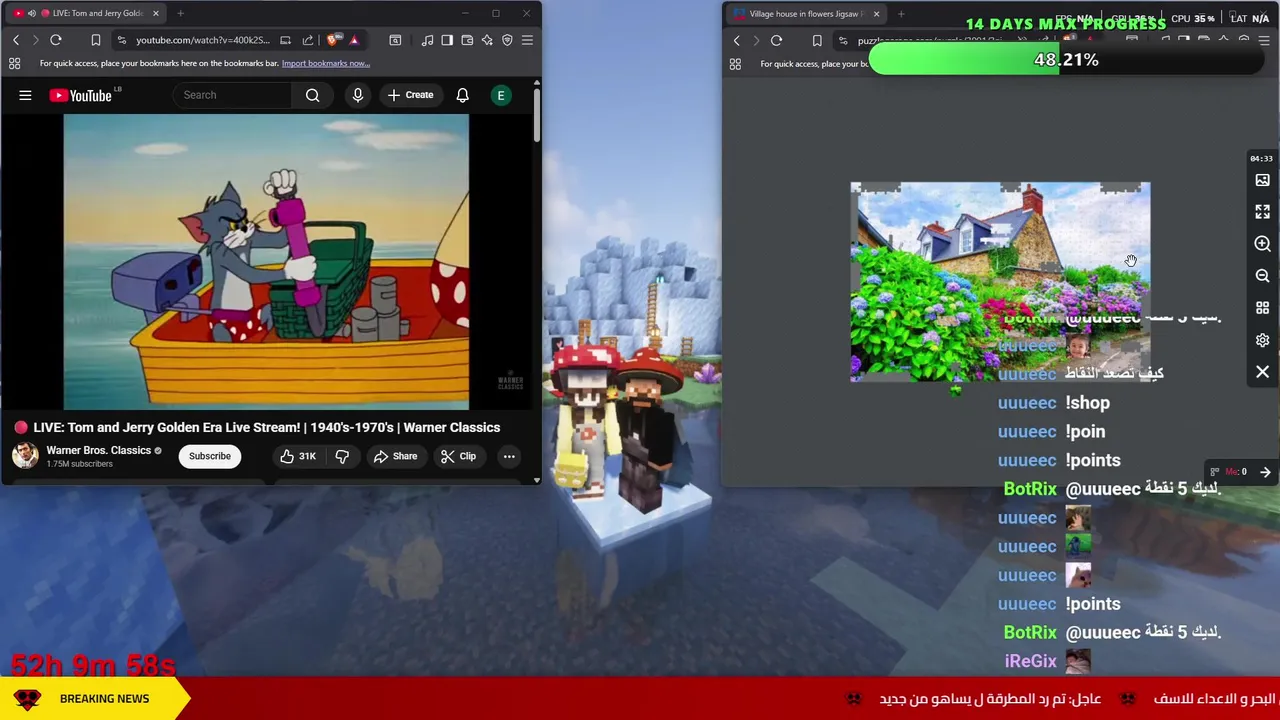This screenshot has width=1280, height=720.
Task: Arrange puzzle pieces with grid icon
Action: click(x=1262, y=308)
